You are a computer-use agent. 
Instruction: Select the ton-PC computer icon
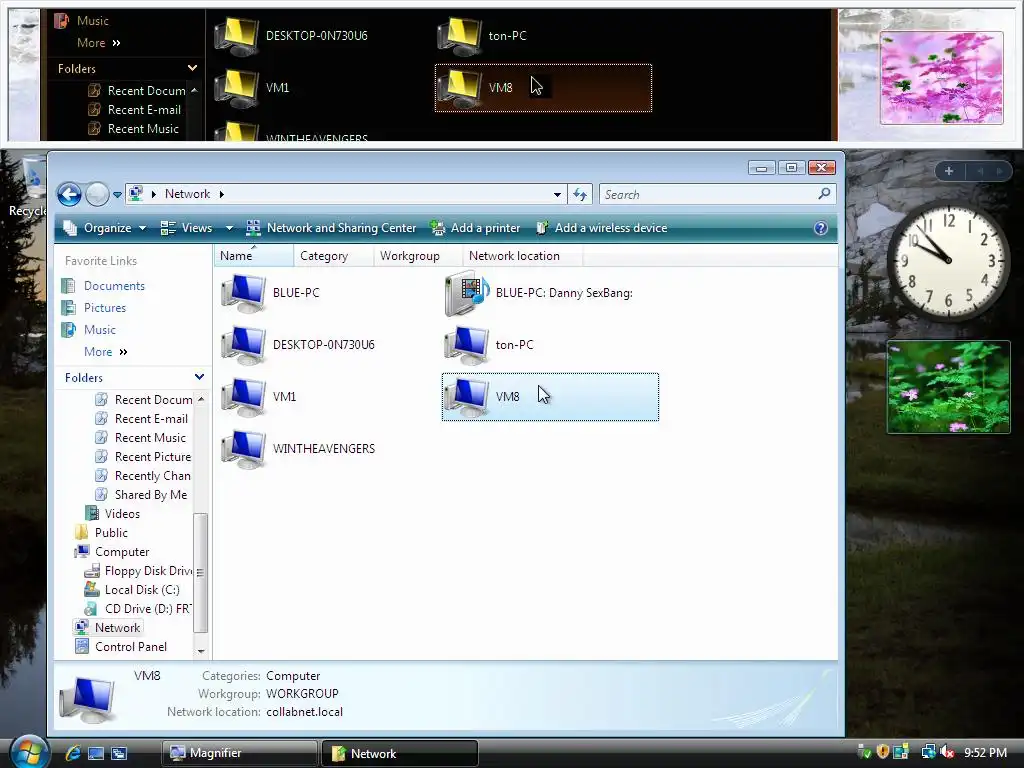pyautogui.click(x=466, y=345)
